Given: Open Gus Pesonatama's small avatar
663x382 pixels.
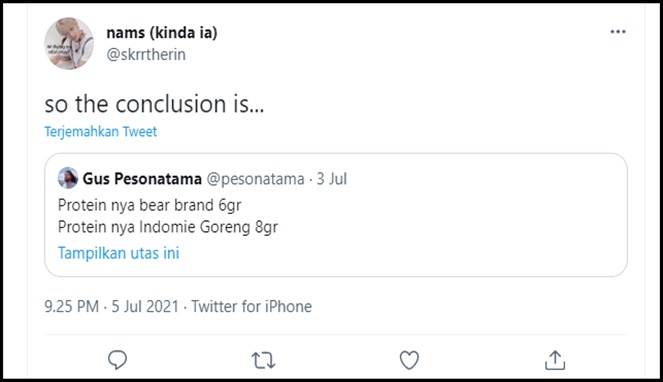Looking at the screenshot, I should (68, 178).
